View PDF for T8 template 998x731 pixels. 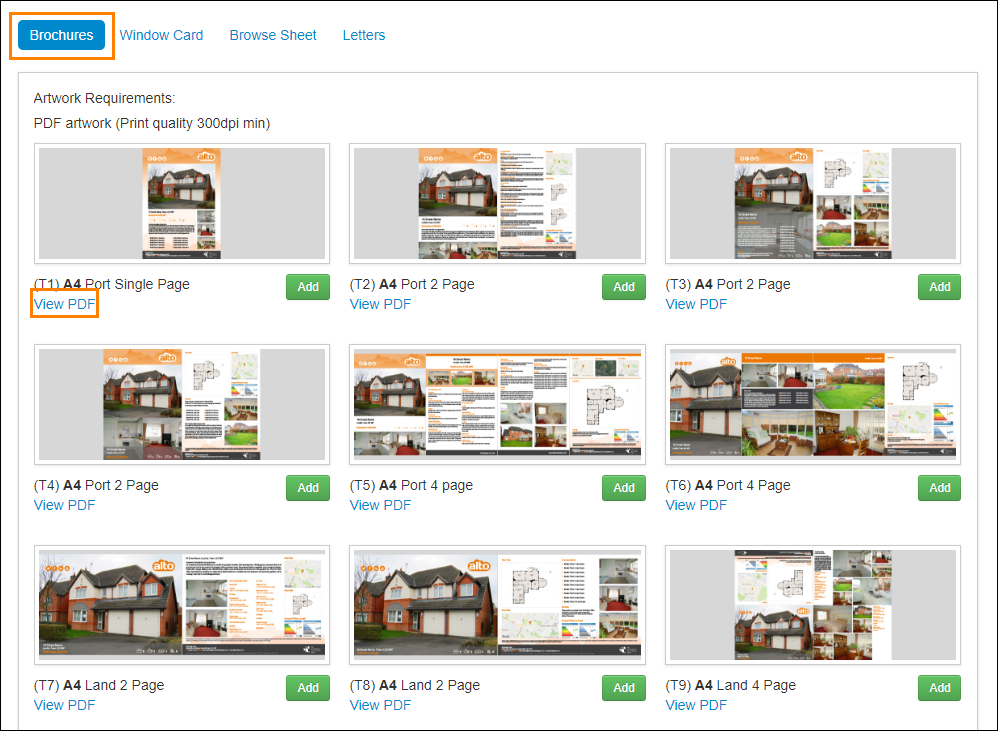[380, 705]
